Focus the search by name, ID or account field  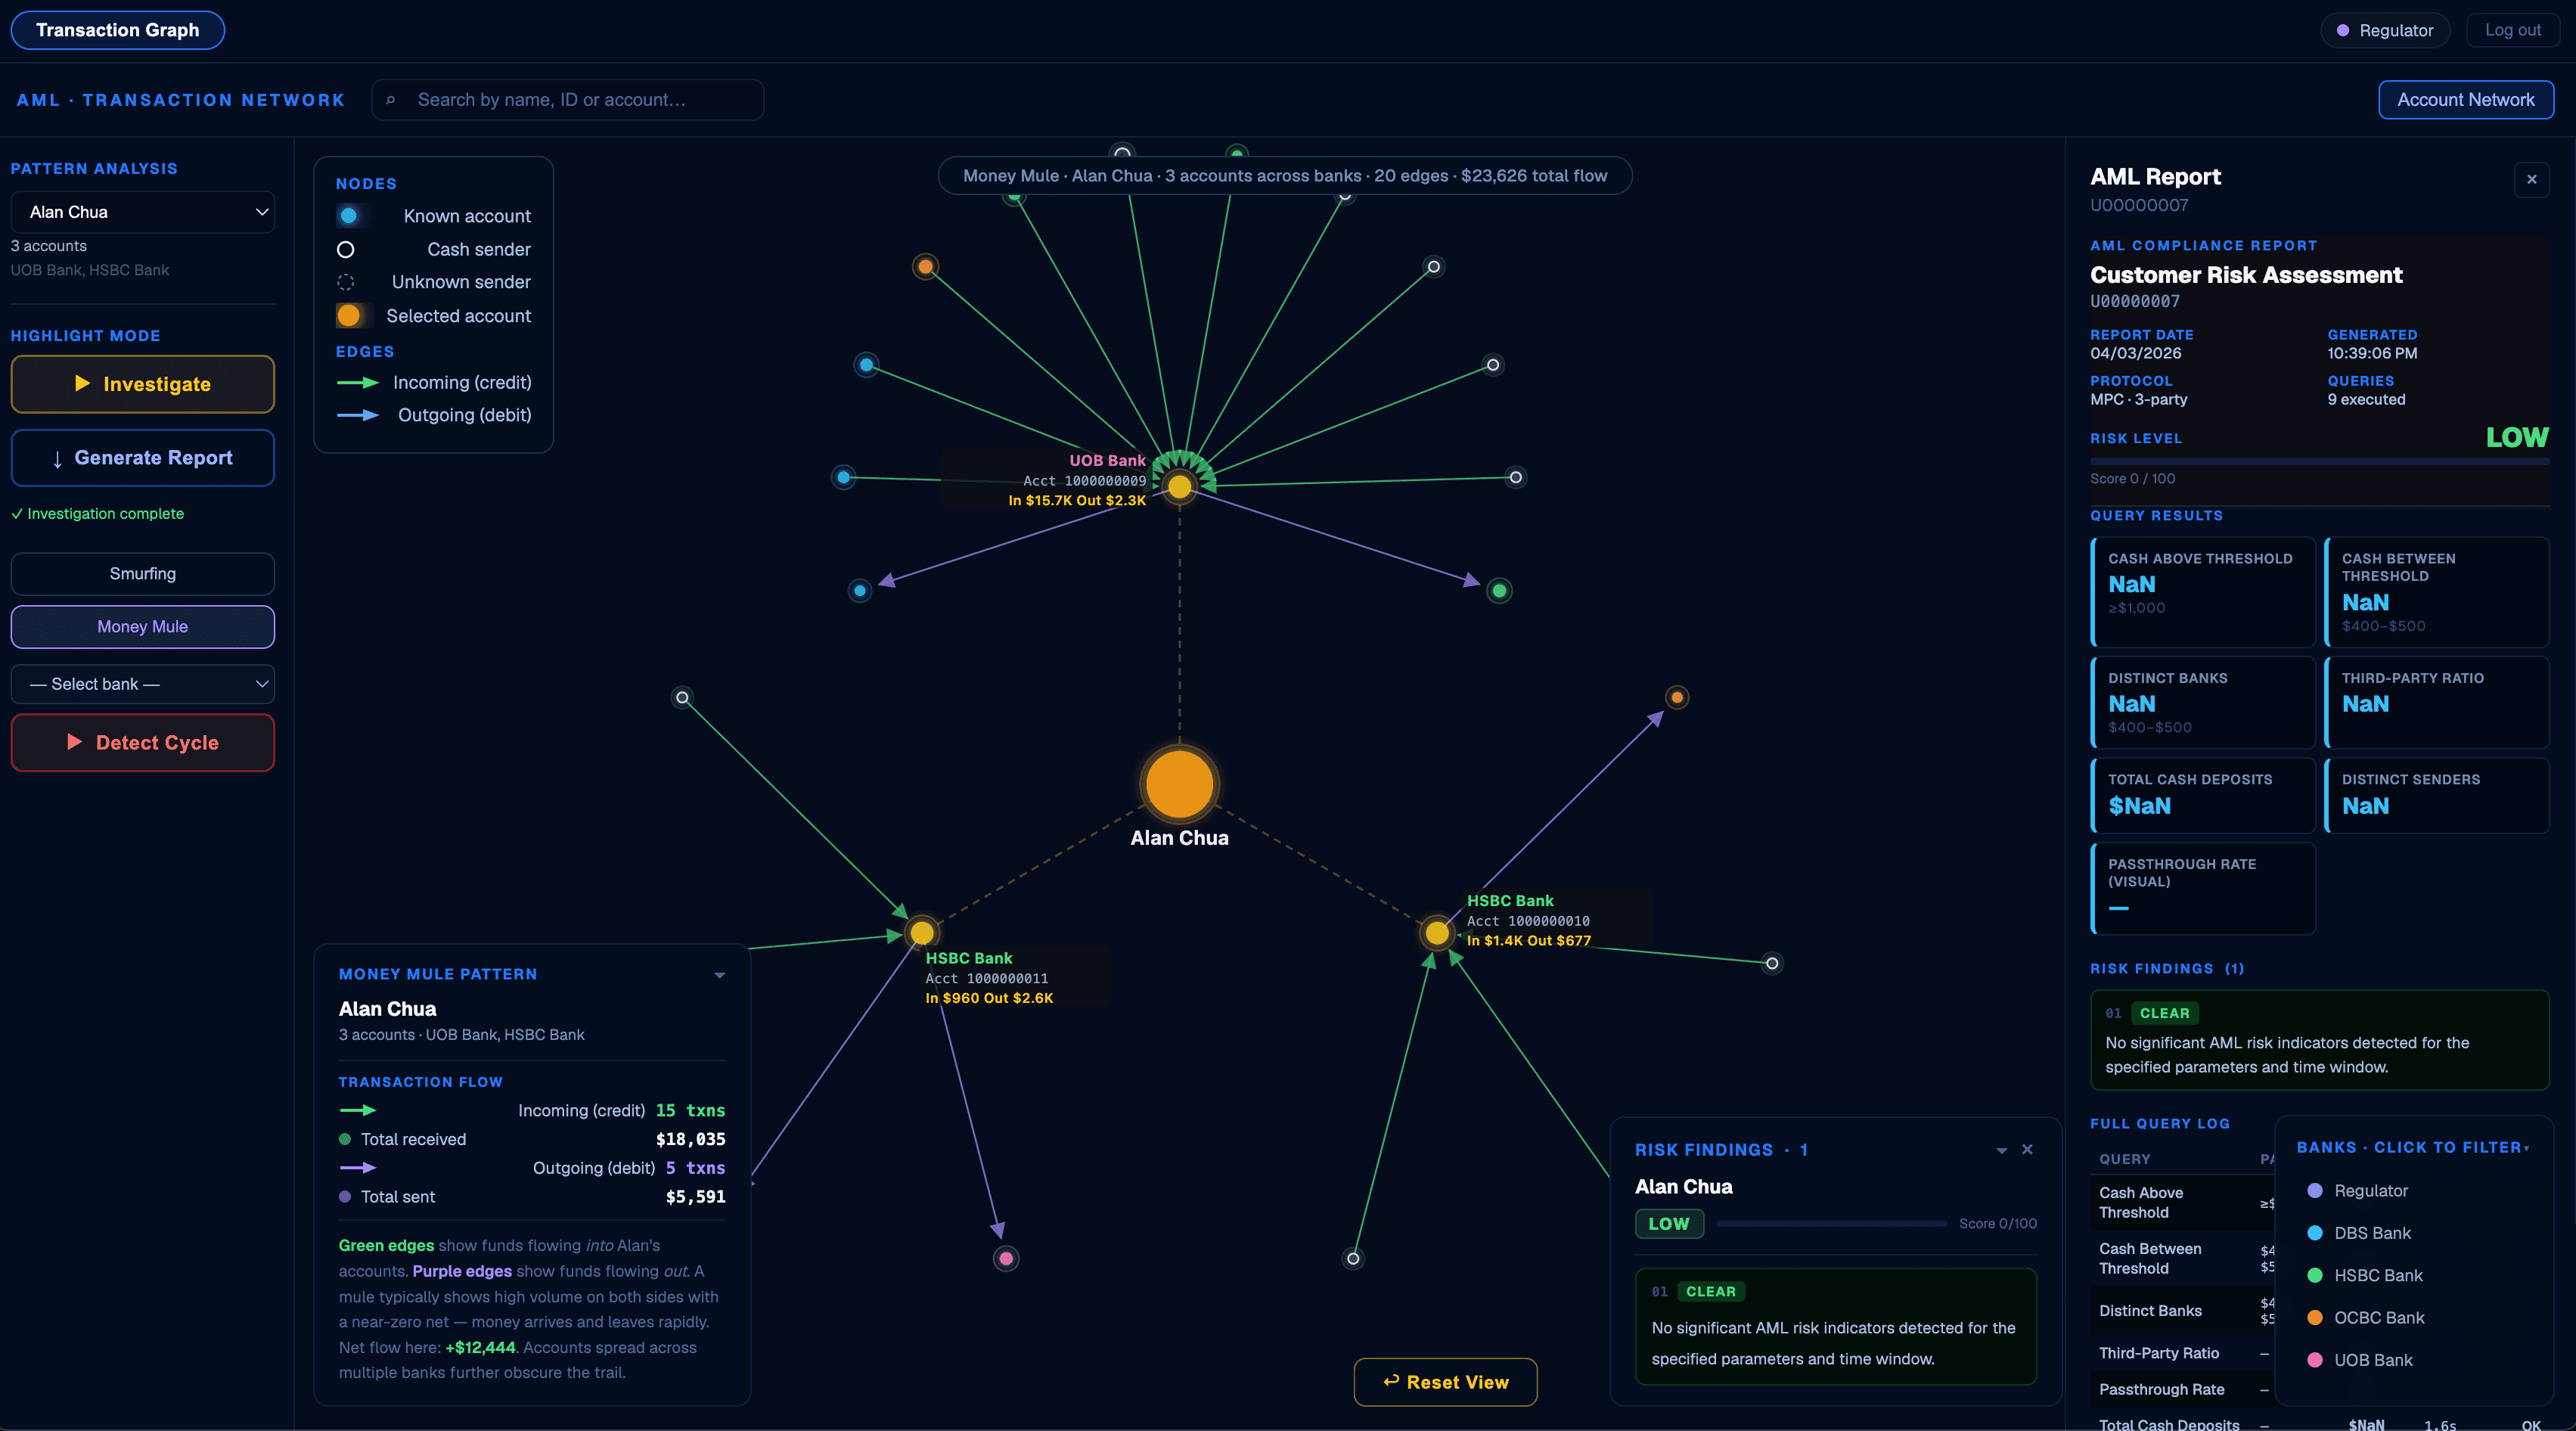pos(568,100)
